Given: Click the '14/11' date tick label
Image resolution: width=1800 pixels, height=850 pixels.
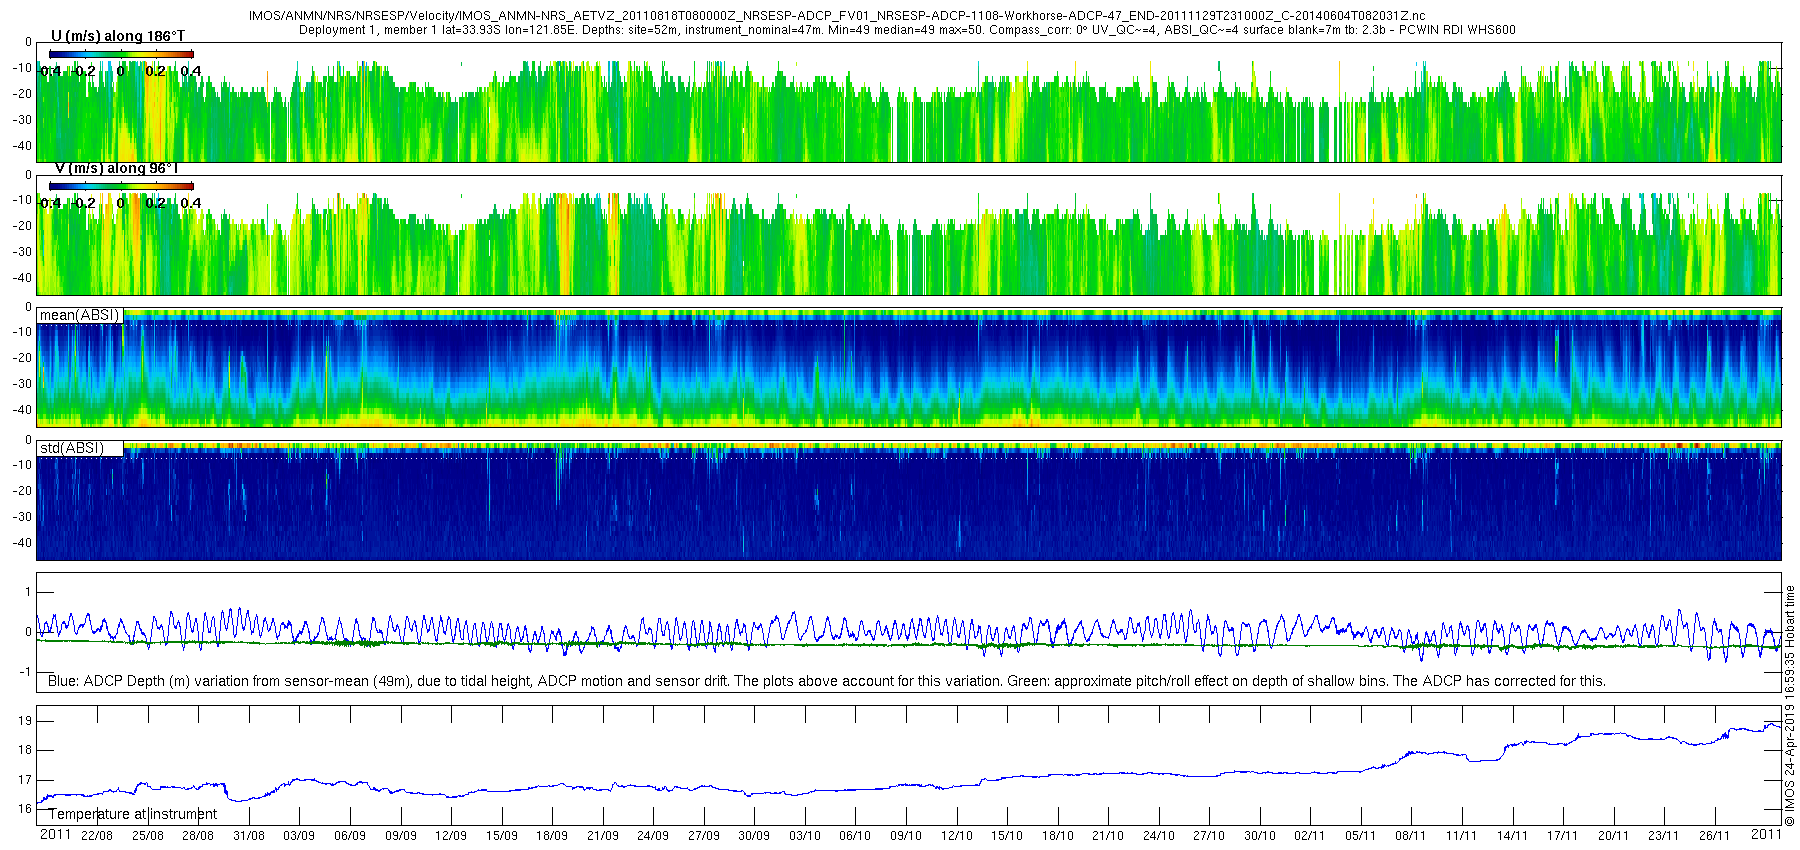Looking at the screenshot, I should [1512, 836].
